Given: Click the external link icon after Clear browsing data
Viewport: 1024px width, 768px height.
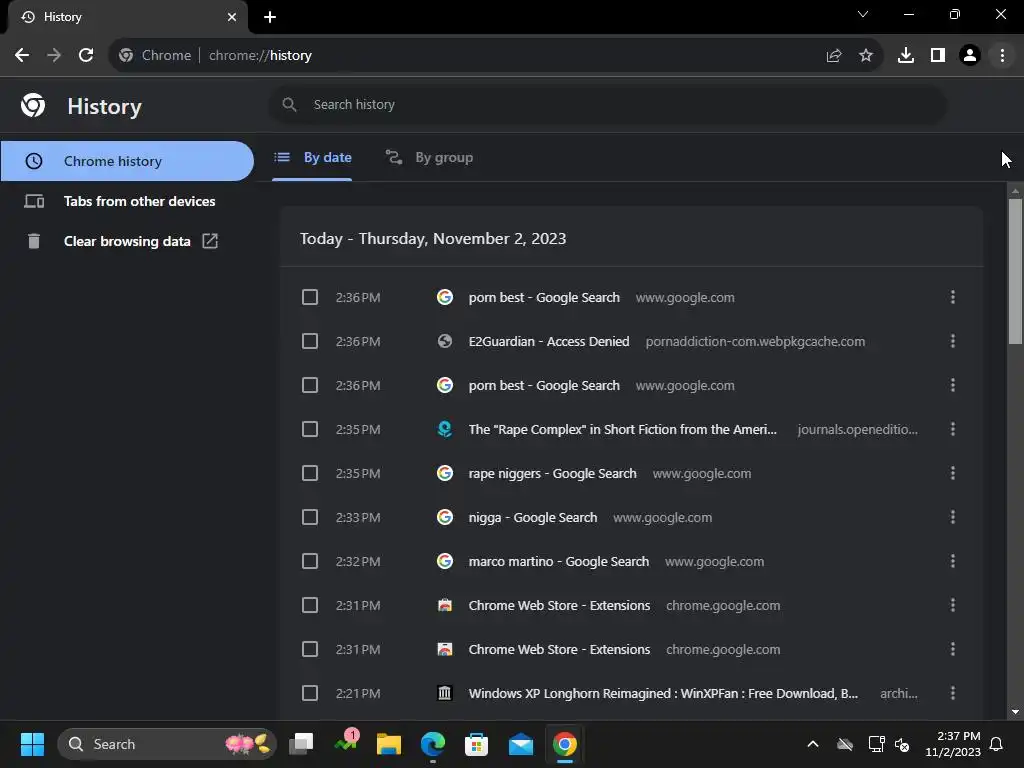Looking at the screenshot, I should (210, 241).
